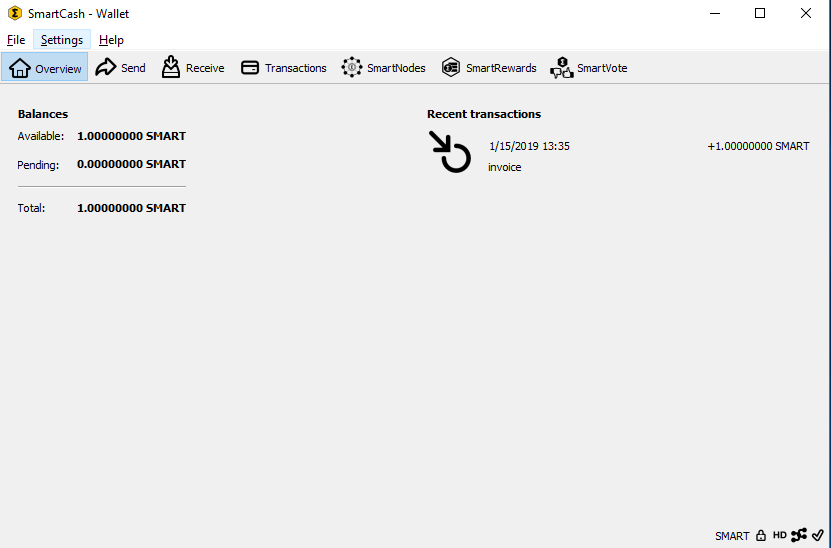Viewport: 831px width, 548px height.
Task: Switch to the SmartRewards tab label
Action: coord(501,68)
